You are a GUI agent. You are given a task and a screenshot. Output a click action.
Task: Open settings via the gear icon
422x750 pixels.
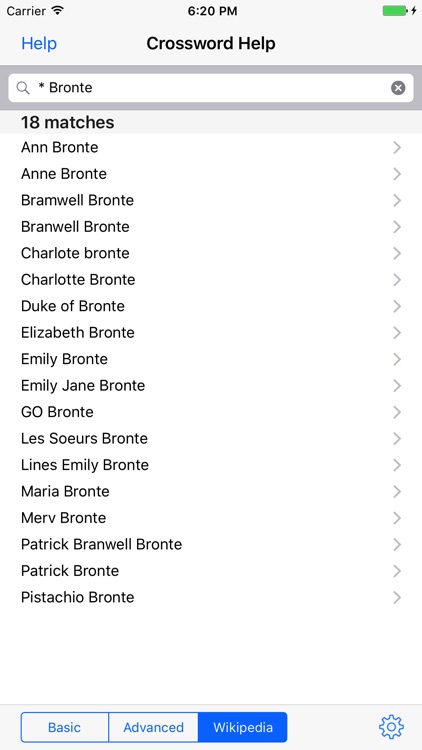(391, 727)
